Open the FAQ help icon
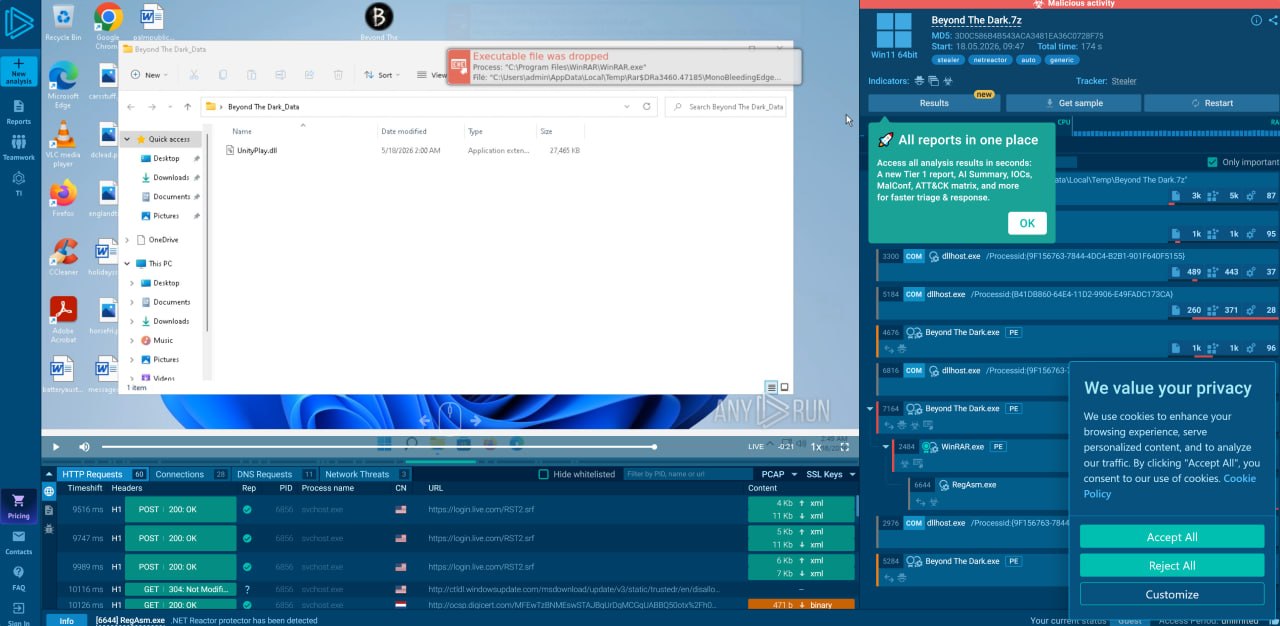The image size is (1280, 626). click(x=19, y=577)
